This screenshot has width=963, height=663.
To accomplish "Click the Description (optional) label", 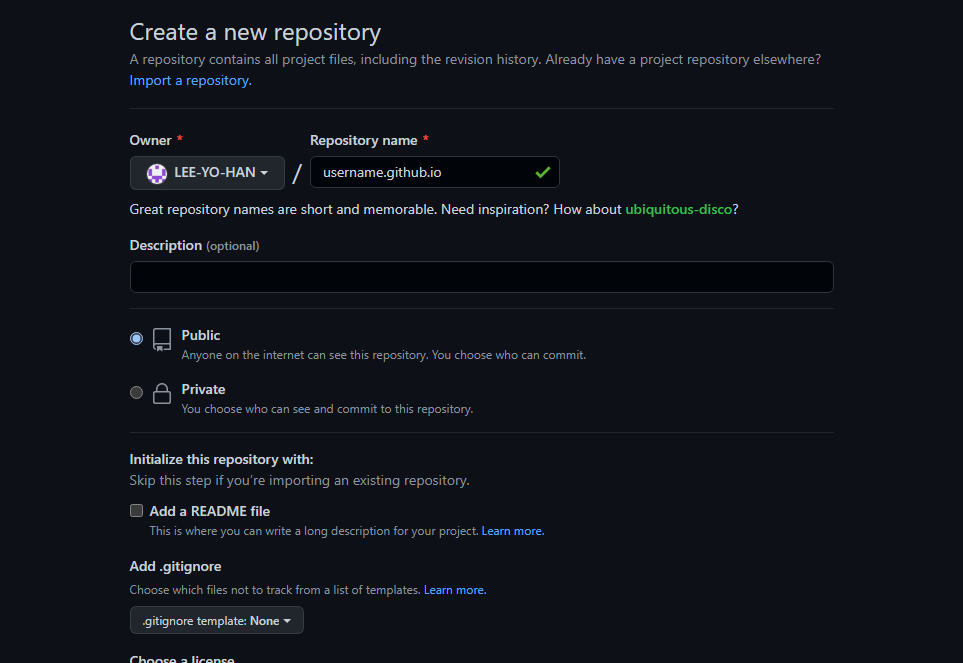I will point(195,246).
